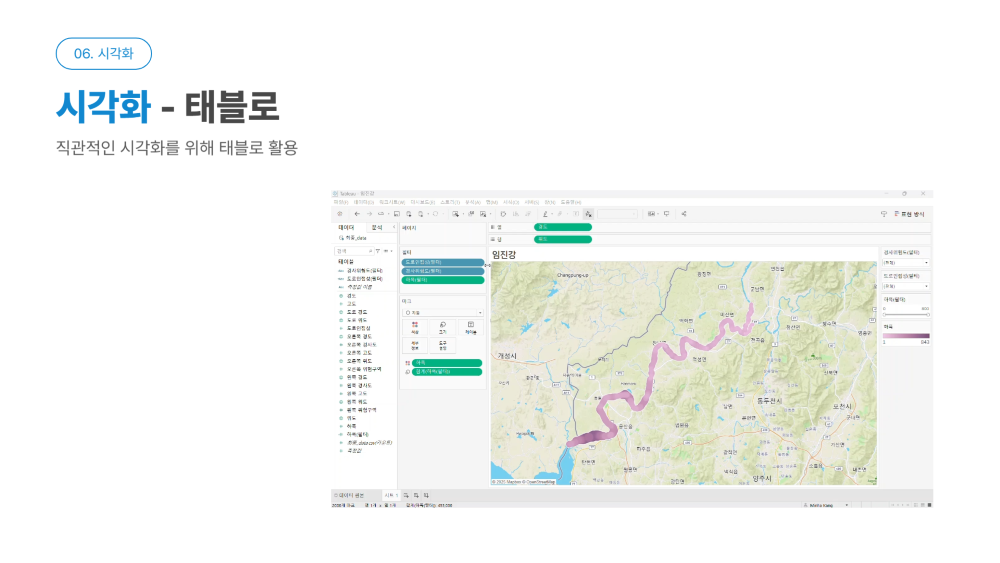Click the Presentation mode icon in toolbar
The image size is (1000, 563).
pos(666,214)
